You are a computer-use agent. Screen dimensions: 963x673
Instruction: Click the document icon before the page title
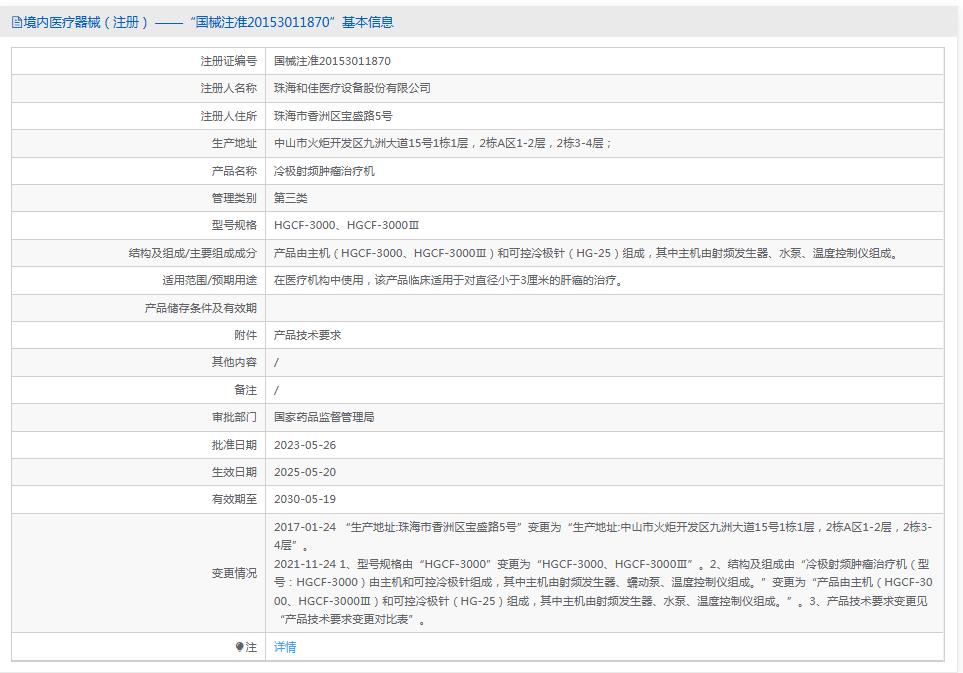click(x=17, y=21)
